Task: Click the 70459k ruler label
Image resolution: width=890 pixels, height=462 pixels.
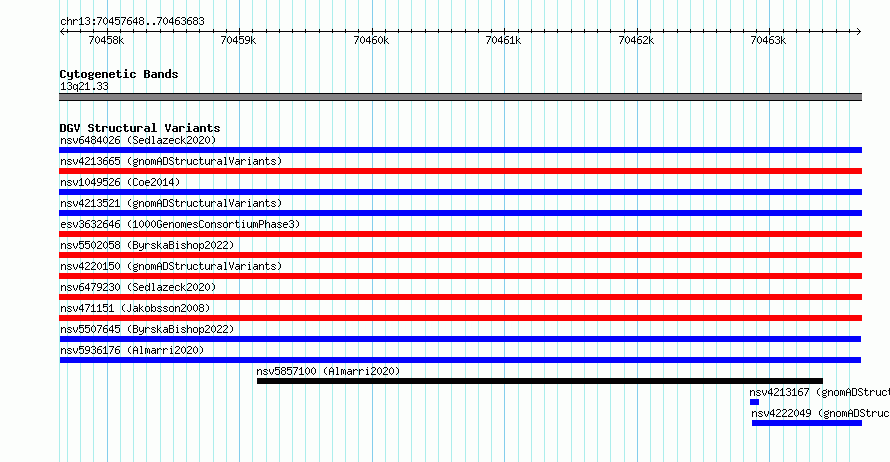Action: 238,40
